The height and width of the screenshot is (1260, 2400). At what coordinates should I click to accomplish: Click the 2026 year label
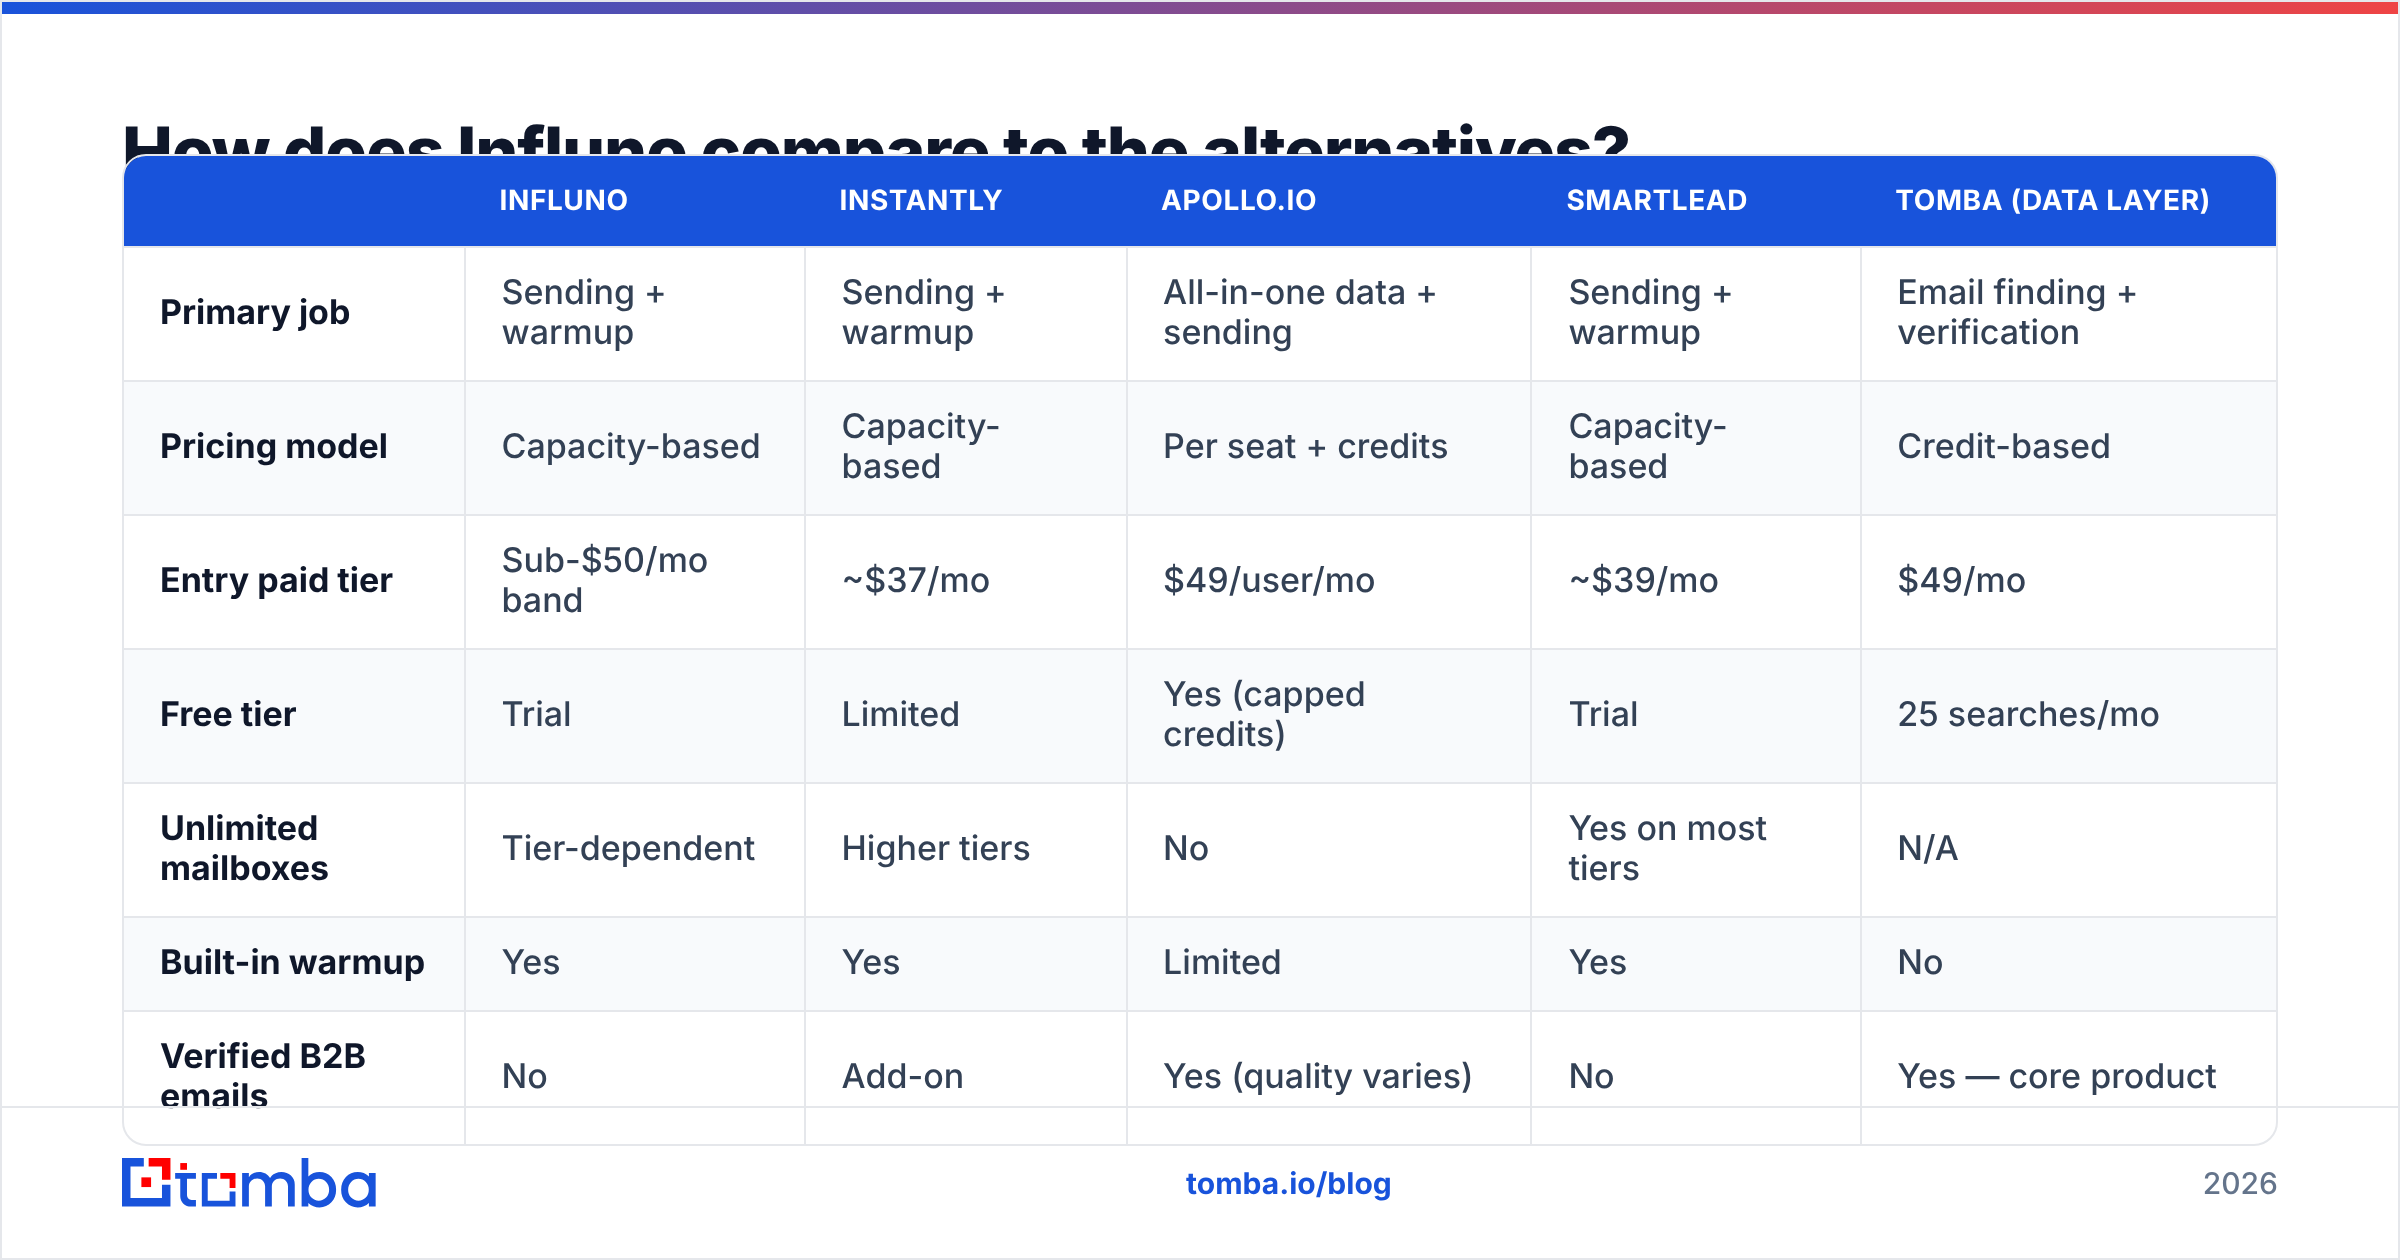click(2240, 1184)
